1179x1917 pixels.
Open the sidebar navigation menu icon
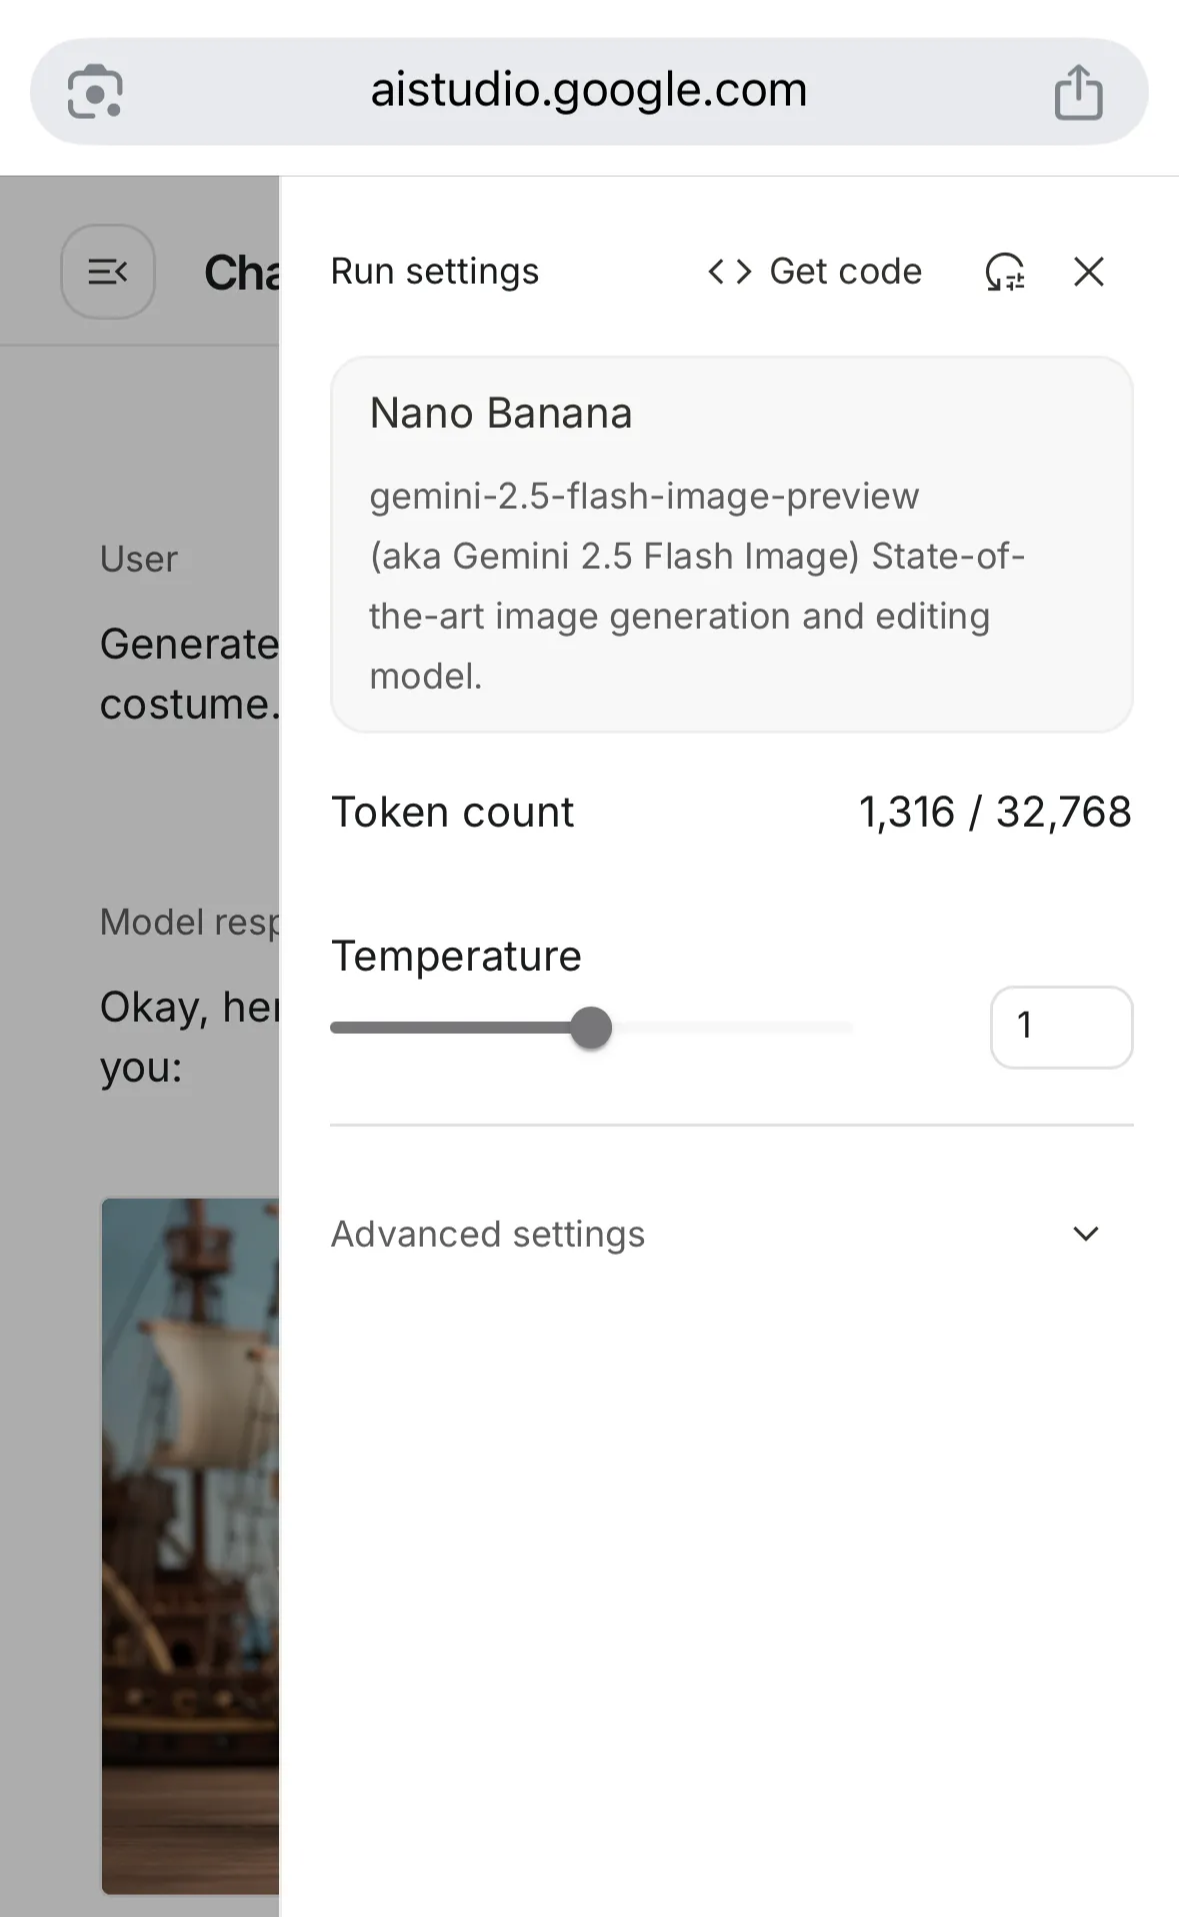click(108, 271)
